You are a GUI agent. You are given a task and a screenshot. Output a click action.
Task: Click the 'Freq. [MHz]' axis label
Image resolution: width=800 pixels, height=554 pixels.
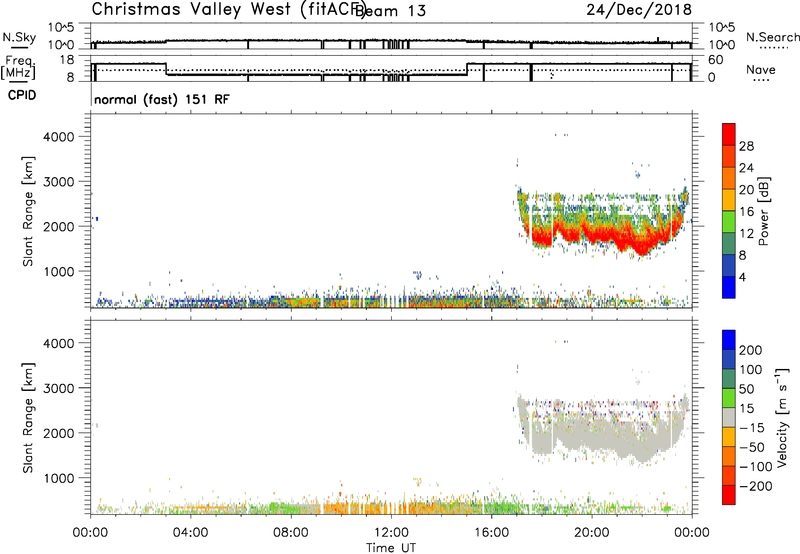click(x=18, y=67)
